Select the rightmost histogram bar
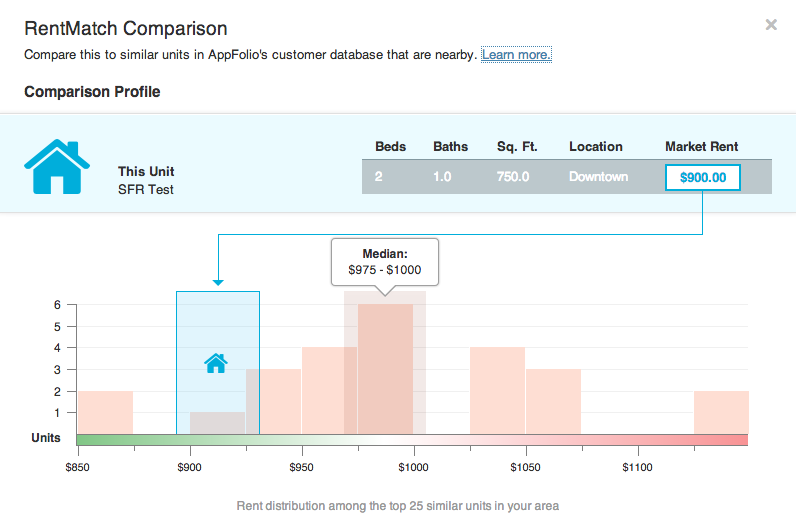This screenshot has width=796, height=528. tap(721, 412)
